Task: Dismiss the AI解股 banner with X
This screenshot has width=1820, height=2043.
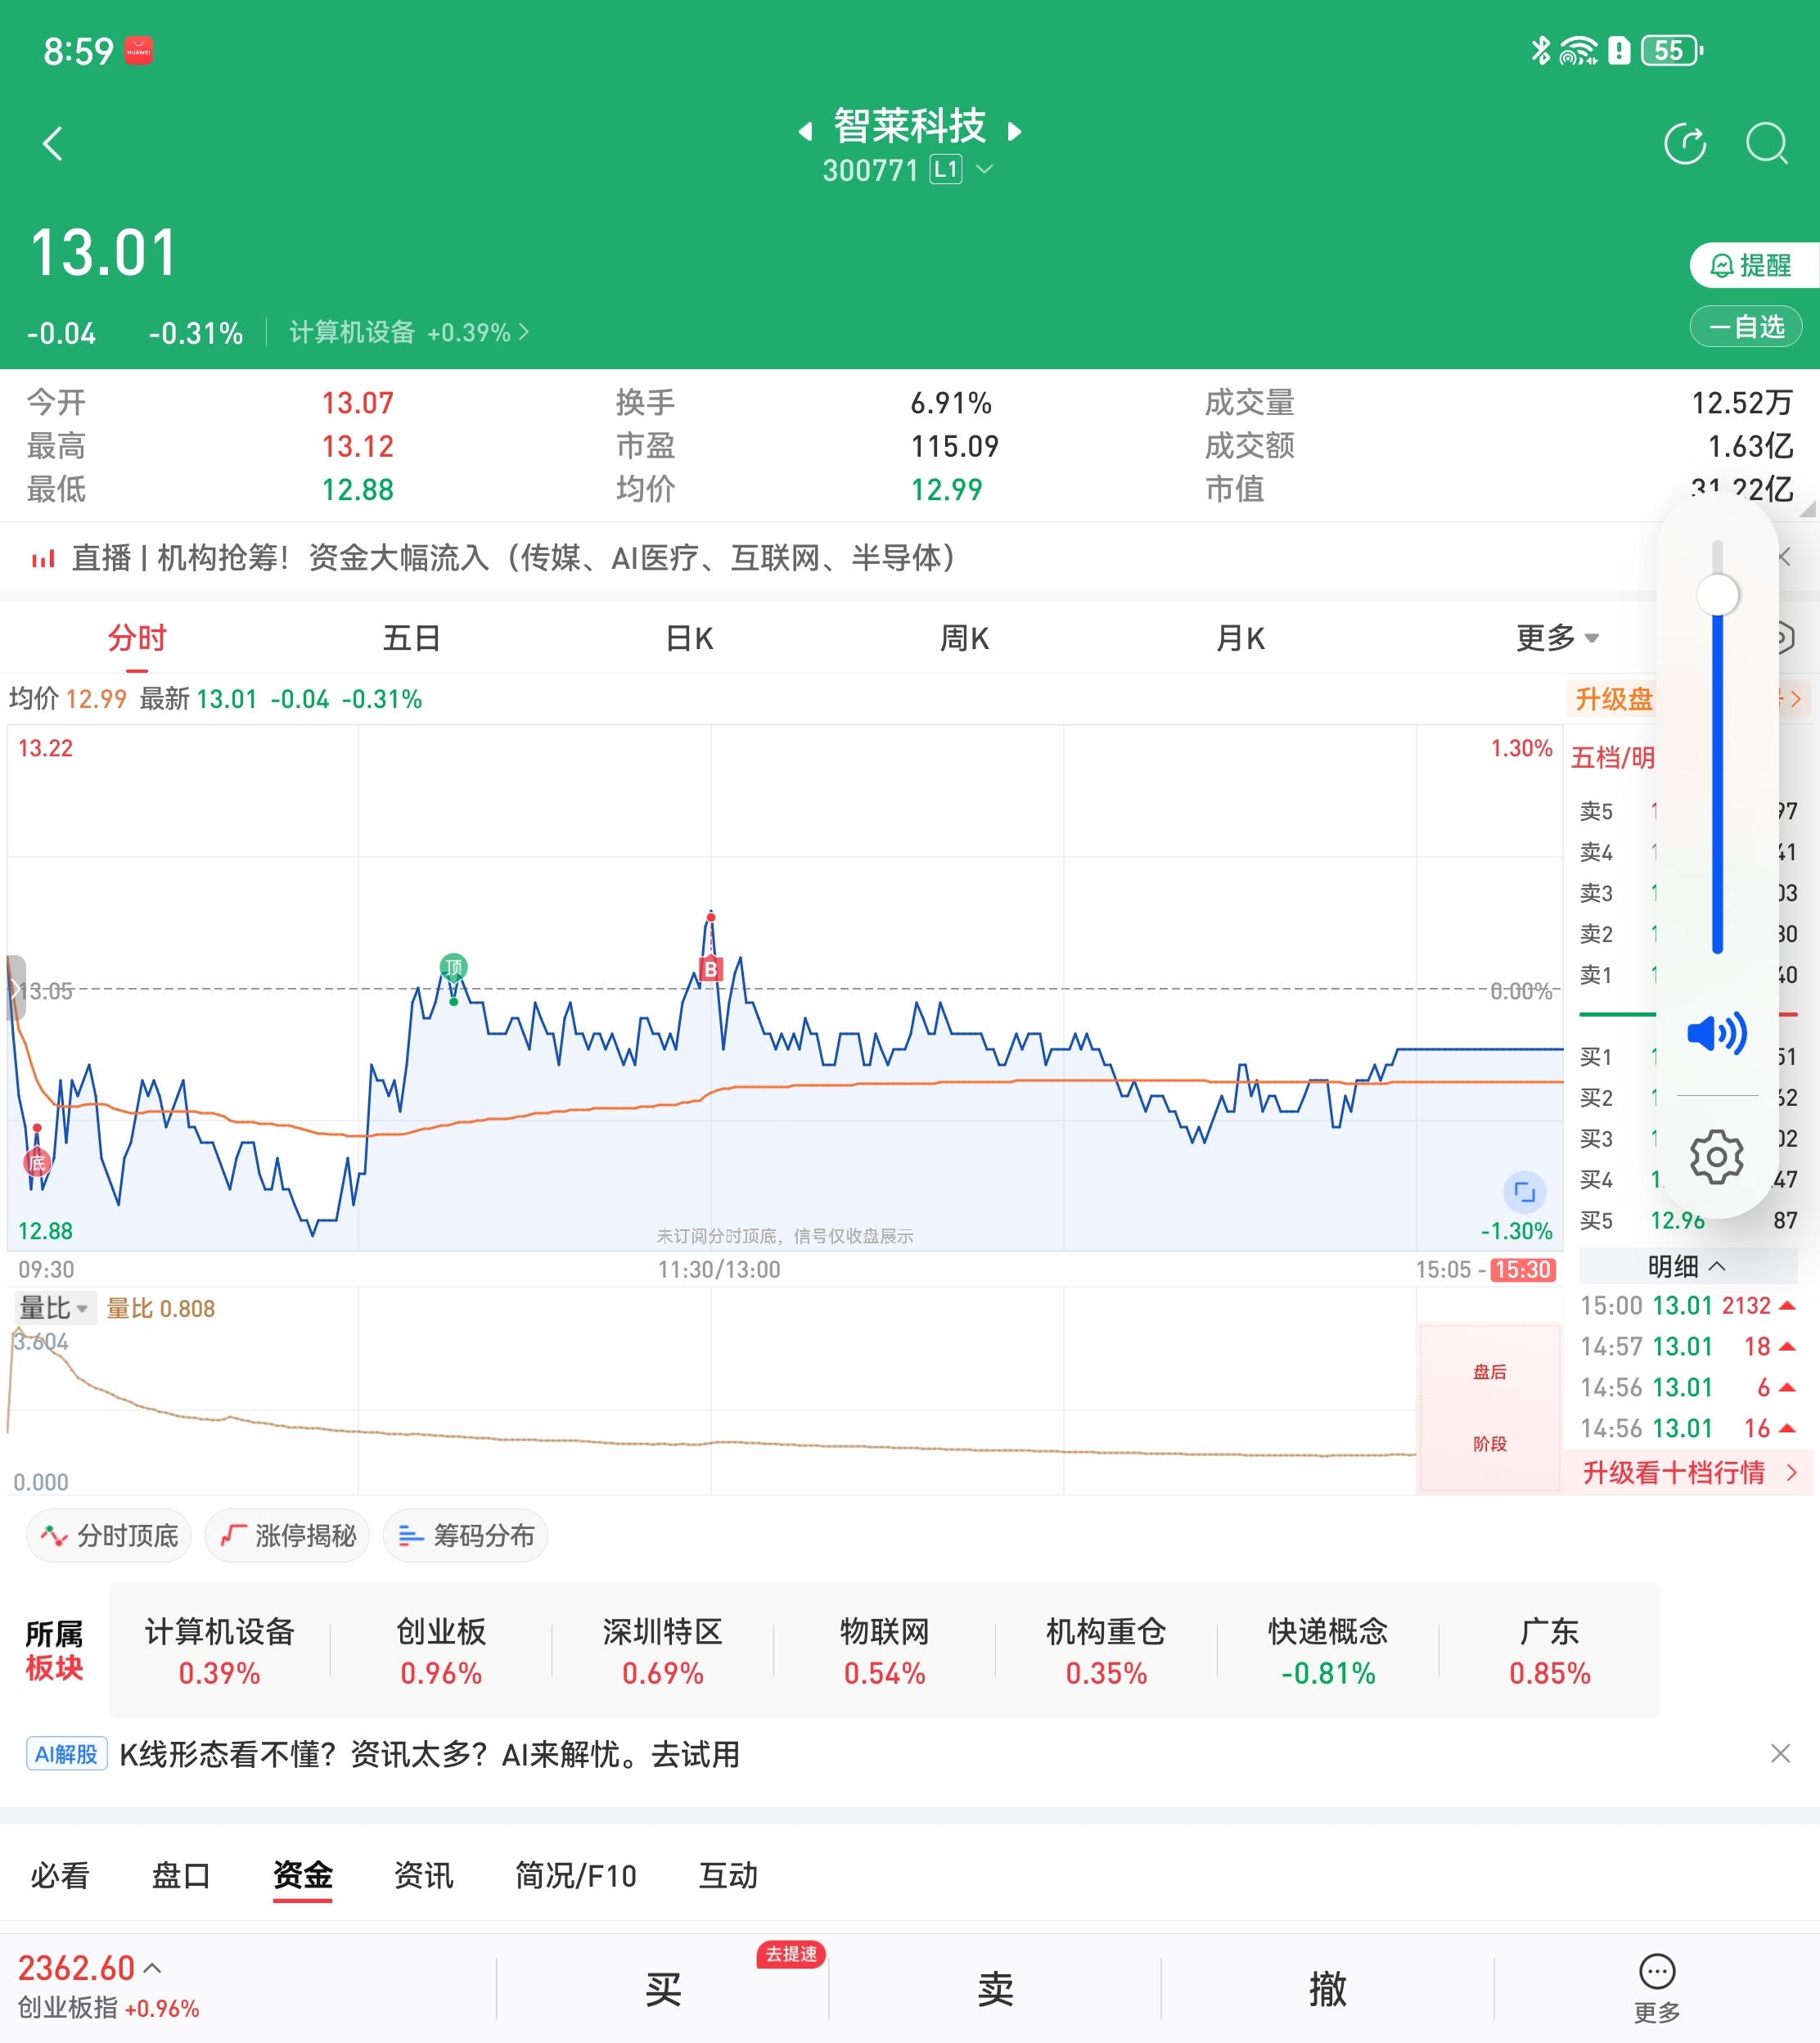Action: [x=1780, y=1753]
